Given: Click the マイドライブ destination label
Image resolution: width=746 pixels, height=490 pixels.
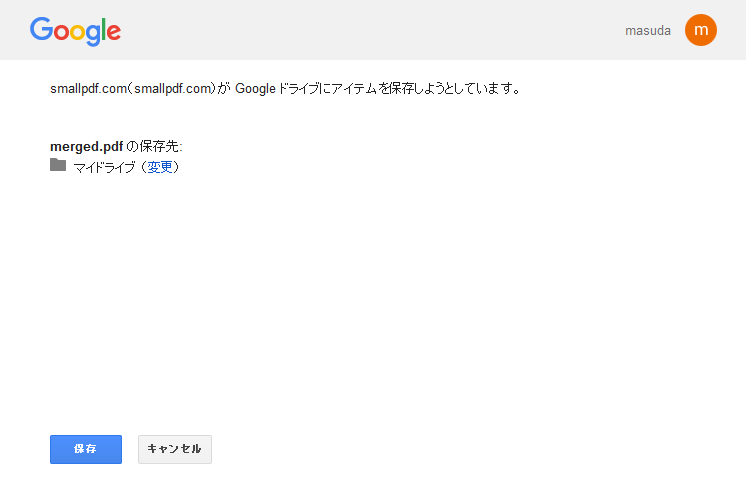Looking at the screenshot, I should coord(104,167).
